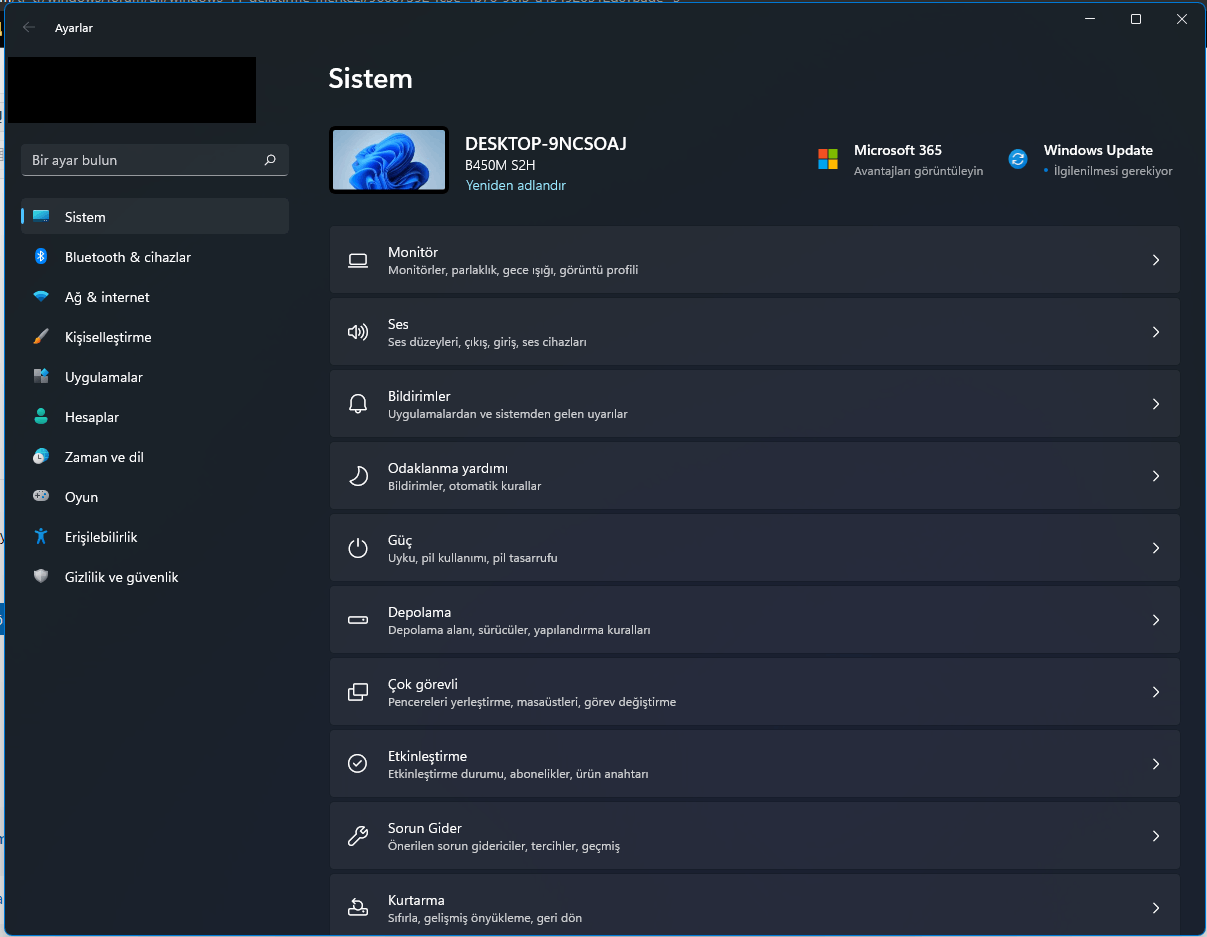Focus the Bir ayar bulun search field
1207x937 pixels.
pos(155,160)
